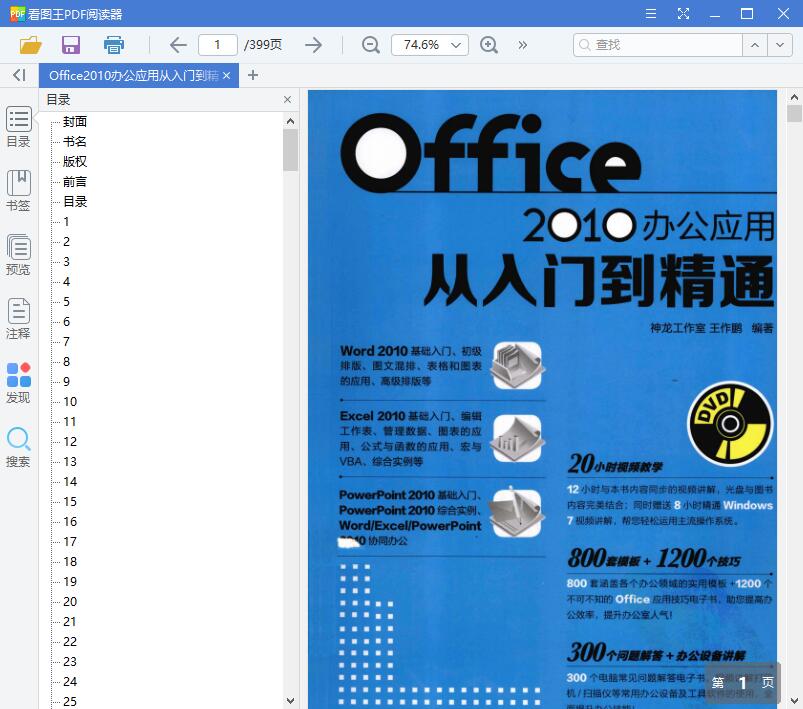Open the main menu hamburger icon

coord(650,14)
